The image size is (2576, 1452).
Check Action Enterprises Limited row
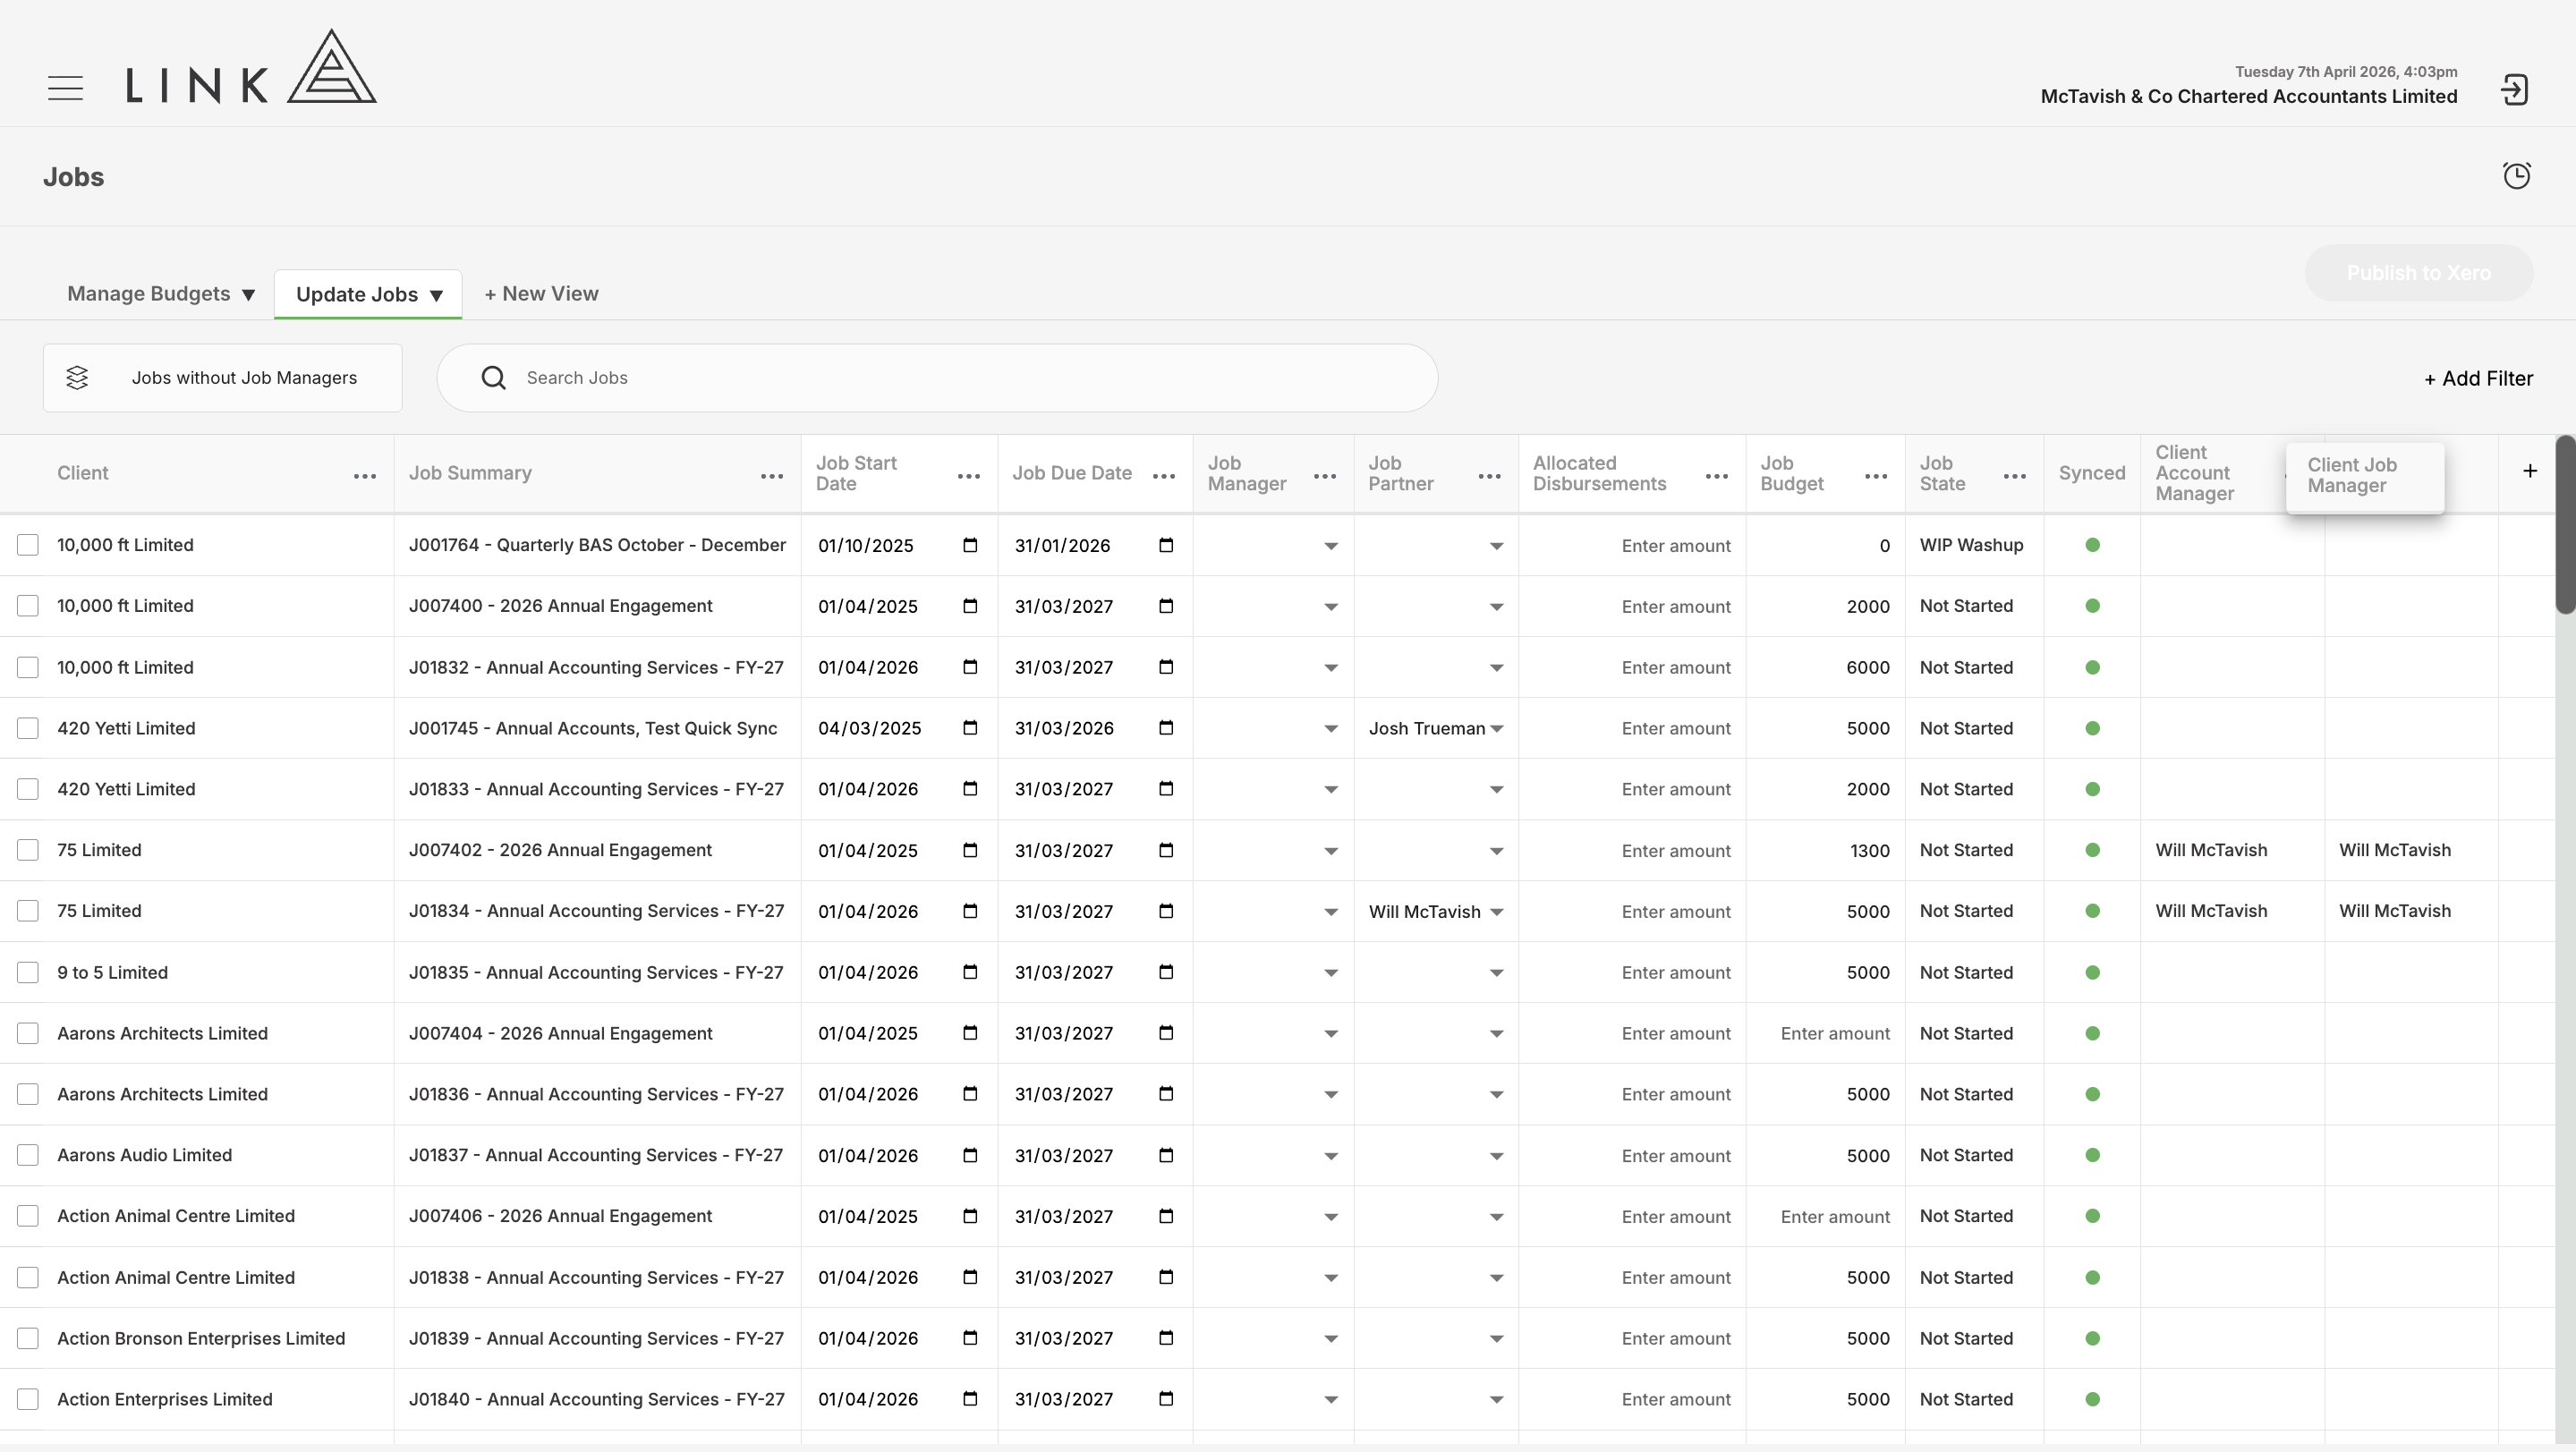coord(28,1399)
